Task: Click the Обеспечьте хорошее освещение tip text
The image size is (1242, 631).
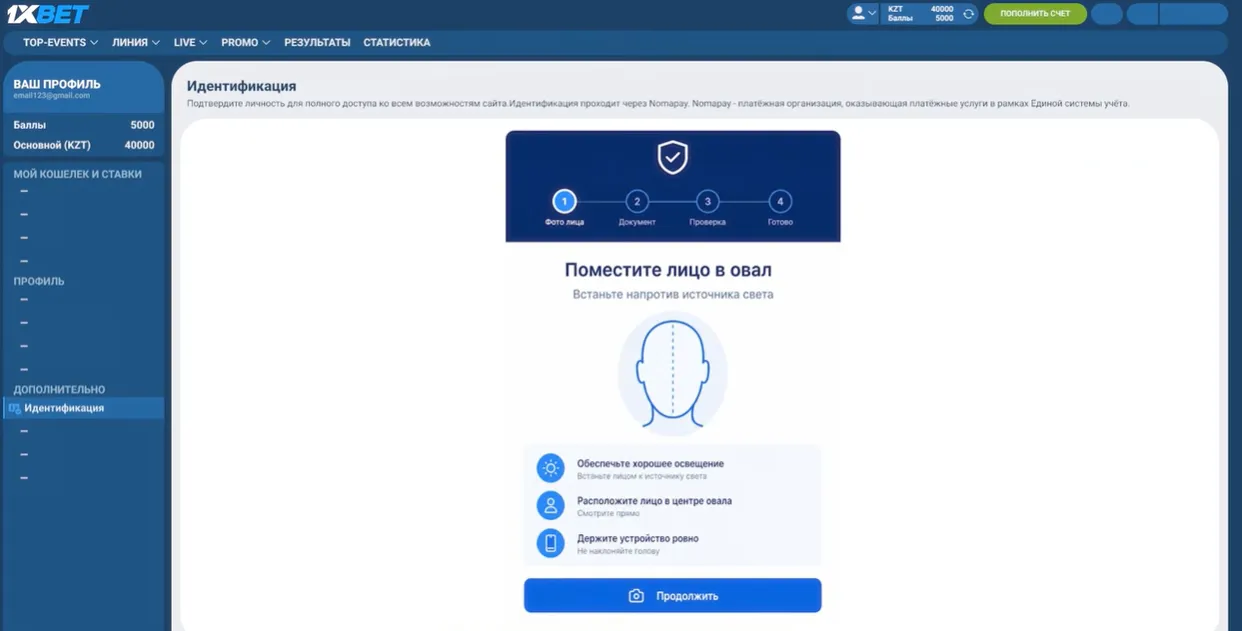Action: [x=650, y=464]
